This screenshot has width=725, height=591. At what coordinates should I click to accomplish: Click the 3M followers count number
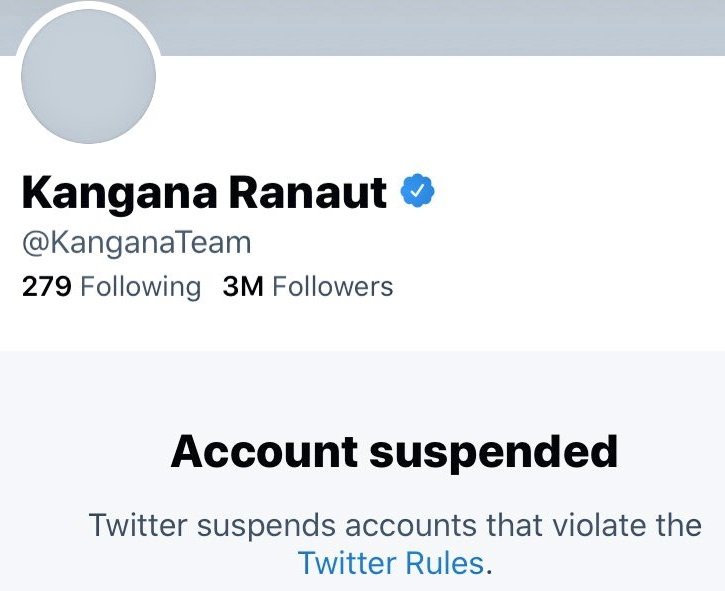point(243,286)
